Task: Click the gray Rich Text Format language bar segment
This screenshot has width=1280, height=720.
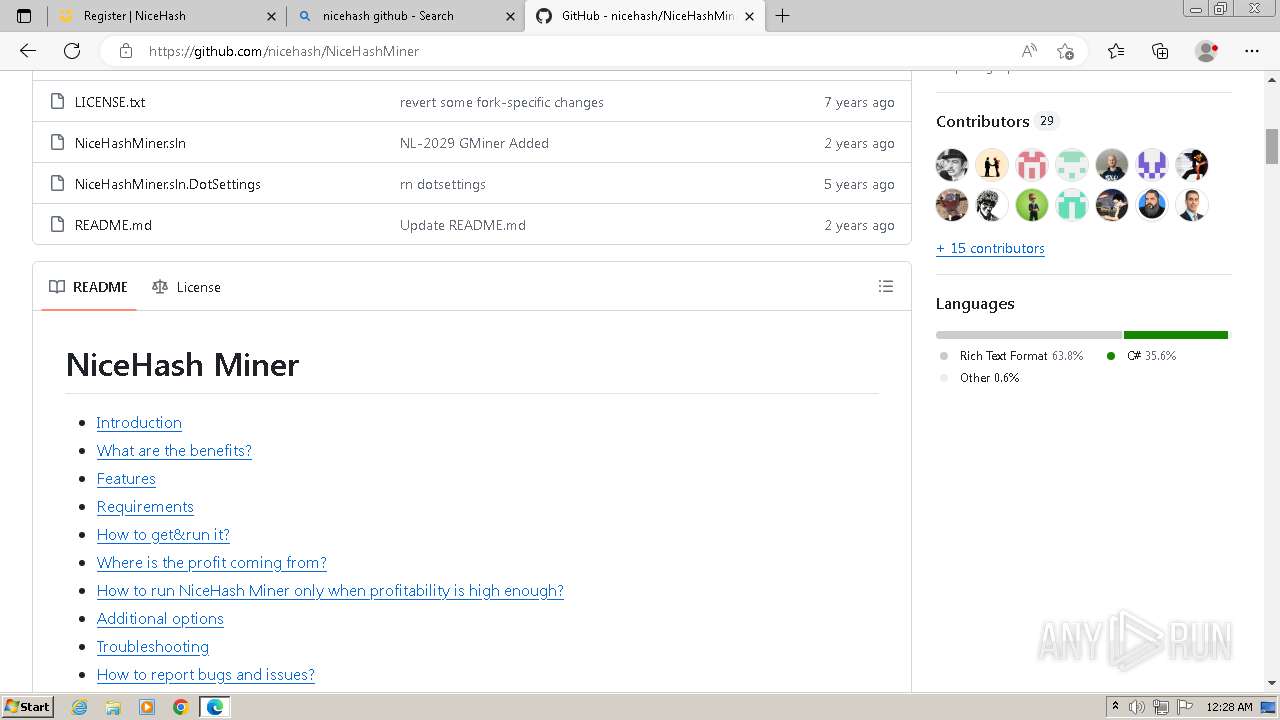Action: [1029, 335]
